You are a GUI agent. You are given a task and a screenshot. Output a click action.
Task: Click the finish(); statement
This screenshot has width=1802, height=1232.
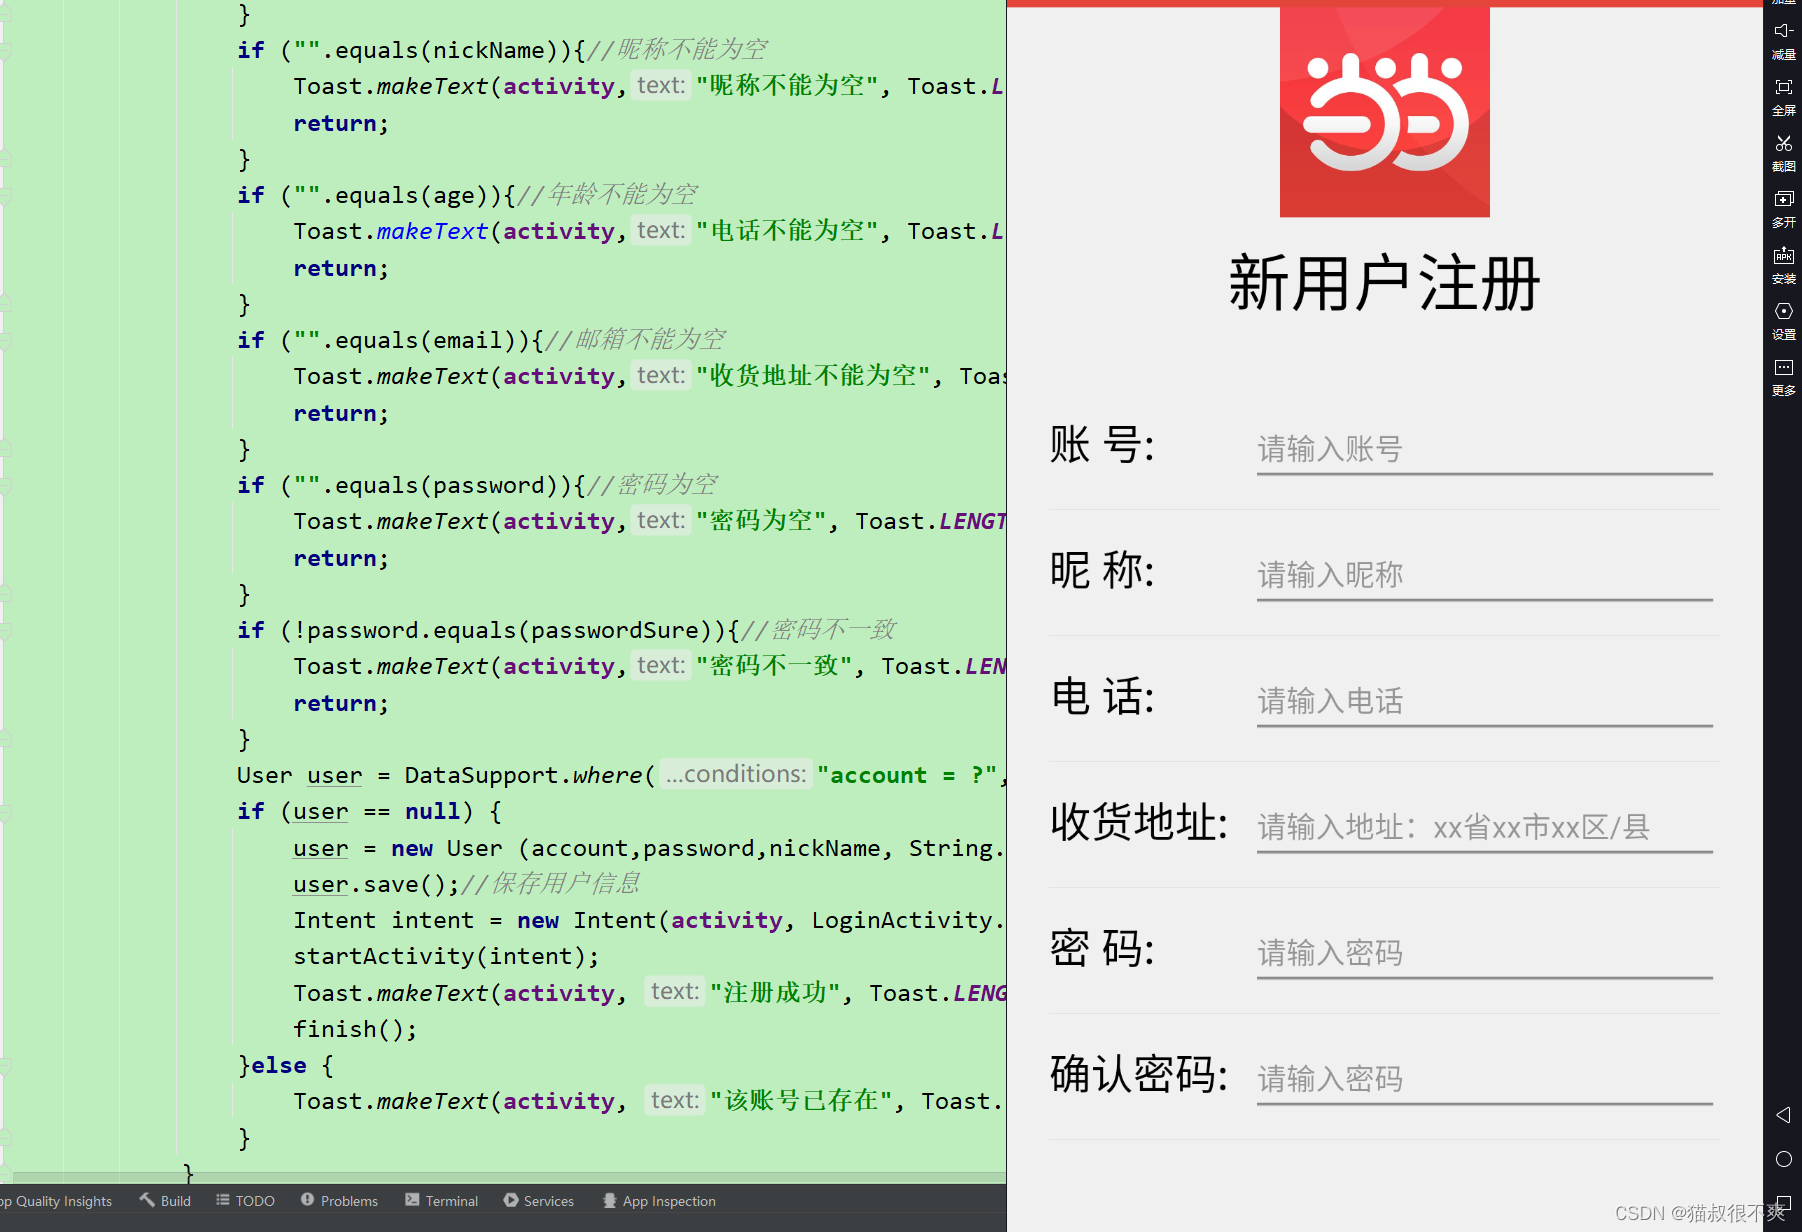pyautogui.click(x=355, y=1029)
